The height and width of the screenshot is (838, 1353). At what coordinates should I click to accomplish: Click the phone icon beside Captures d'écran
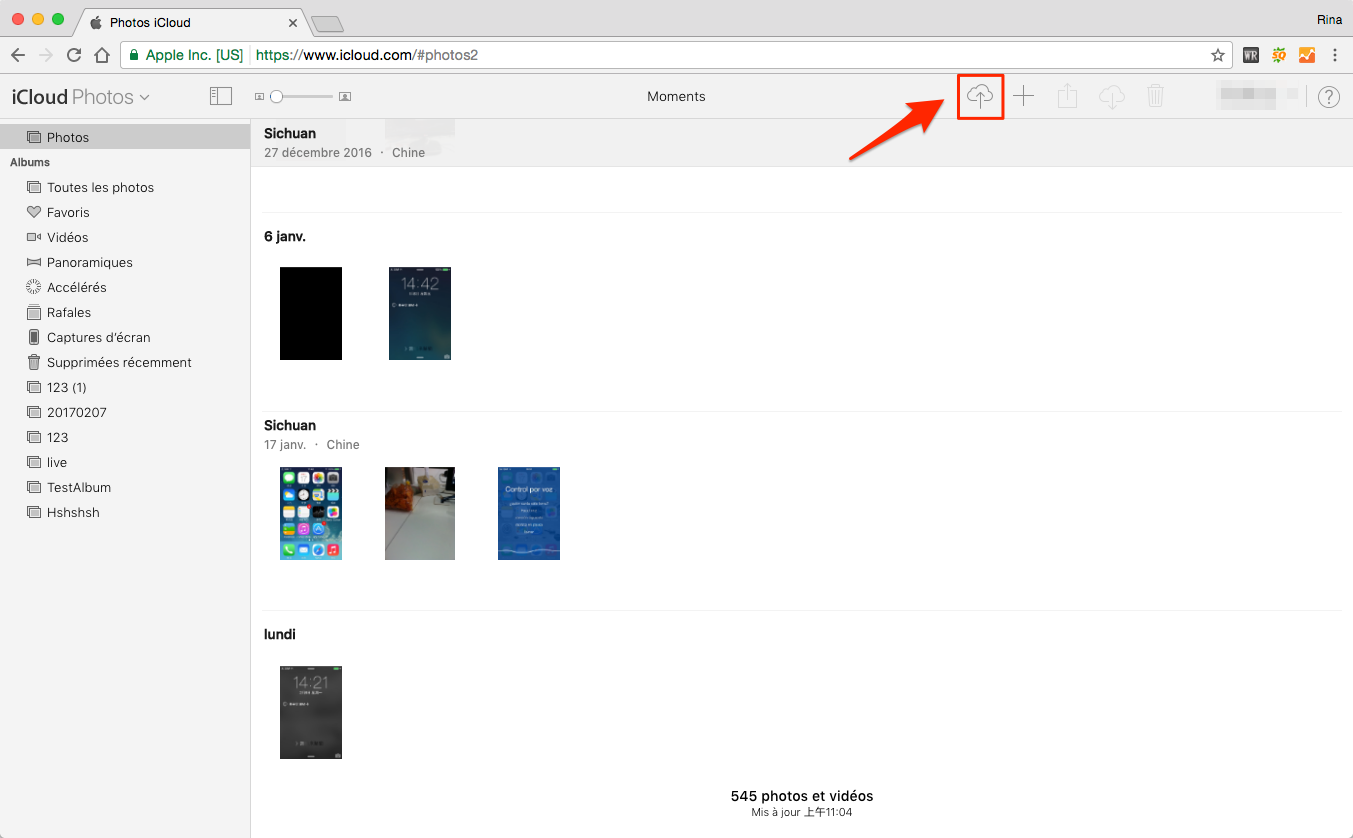(x=34, y=337)
